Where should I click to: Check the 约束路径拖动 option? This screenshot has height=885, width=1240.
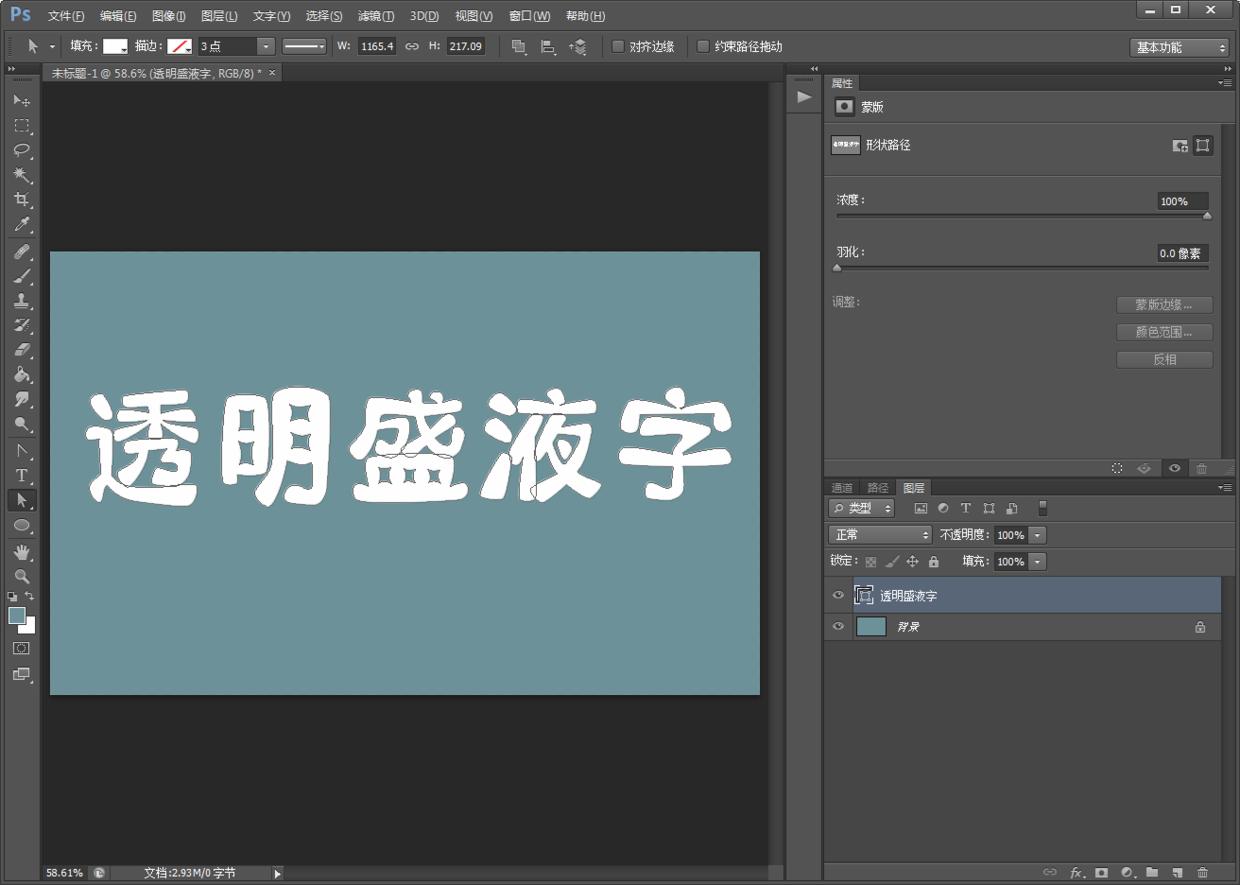[703, 45]
